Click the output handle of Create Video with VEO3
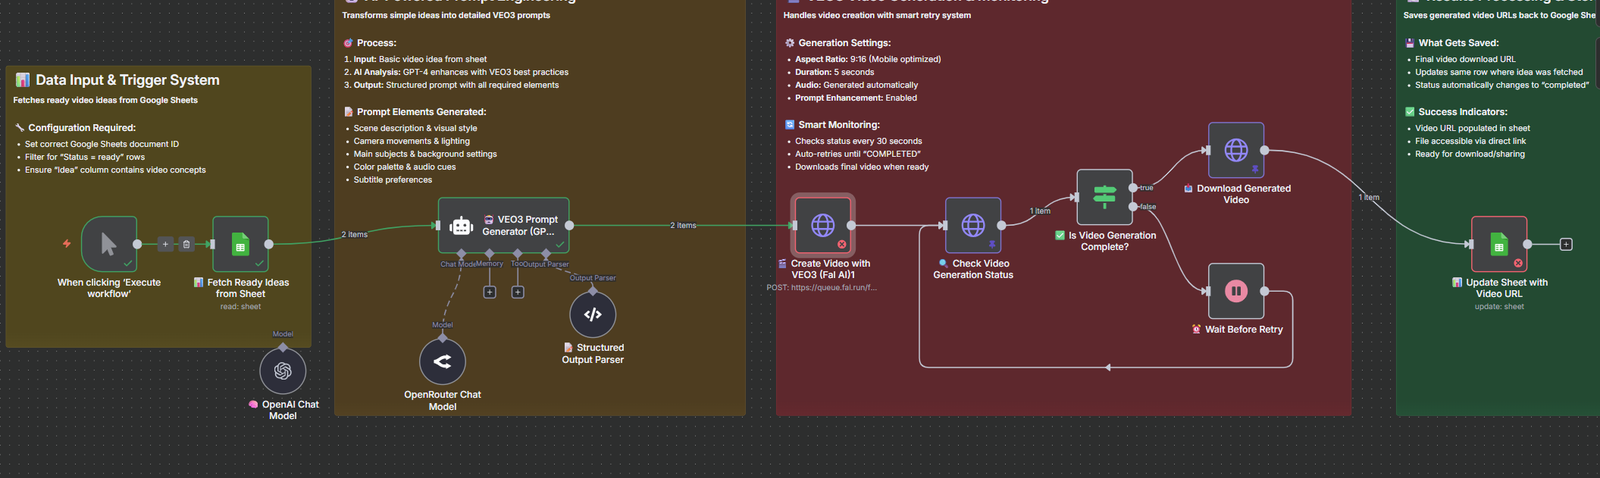This screenshot has height=478, width=1600. click(x=852, y=225)
